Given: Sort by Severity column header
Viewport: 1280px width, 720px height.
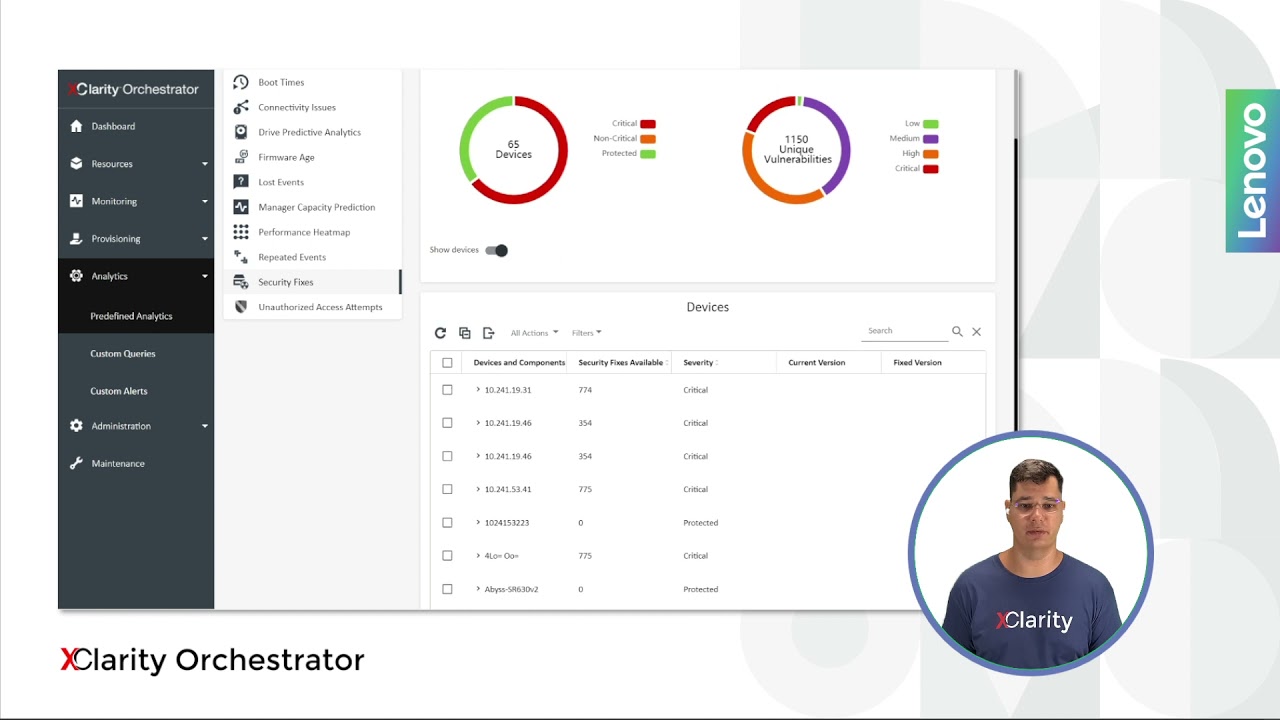Looking at the screenshot, I should click(700, 363).
